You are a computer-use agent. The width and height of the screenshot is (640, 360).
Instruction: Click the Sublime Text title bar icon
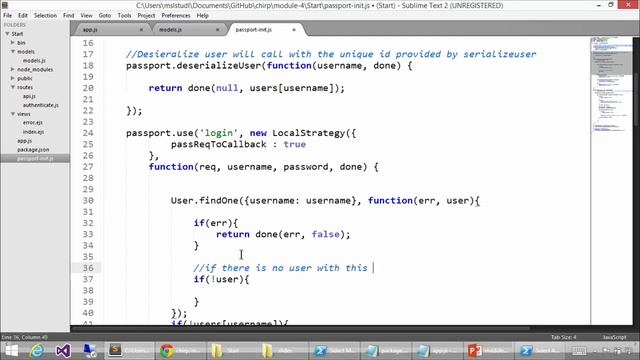[5, 5]
